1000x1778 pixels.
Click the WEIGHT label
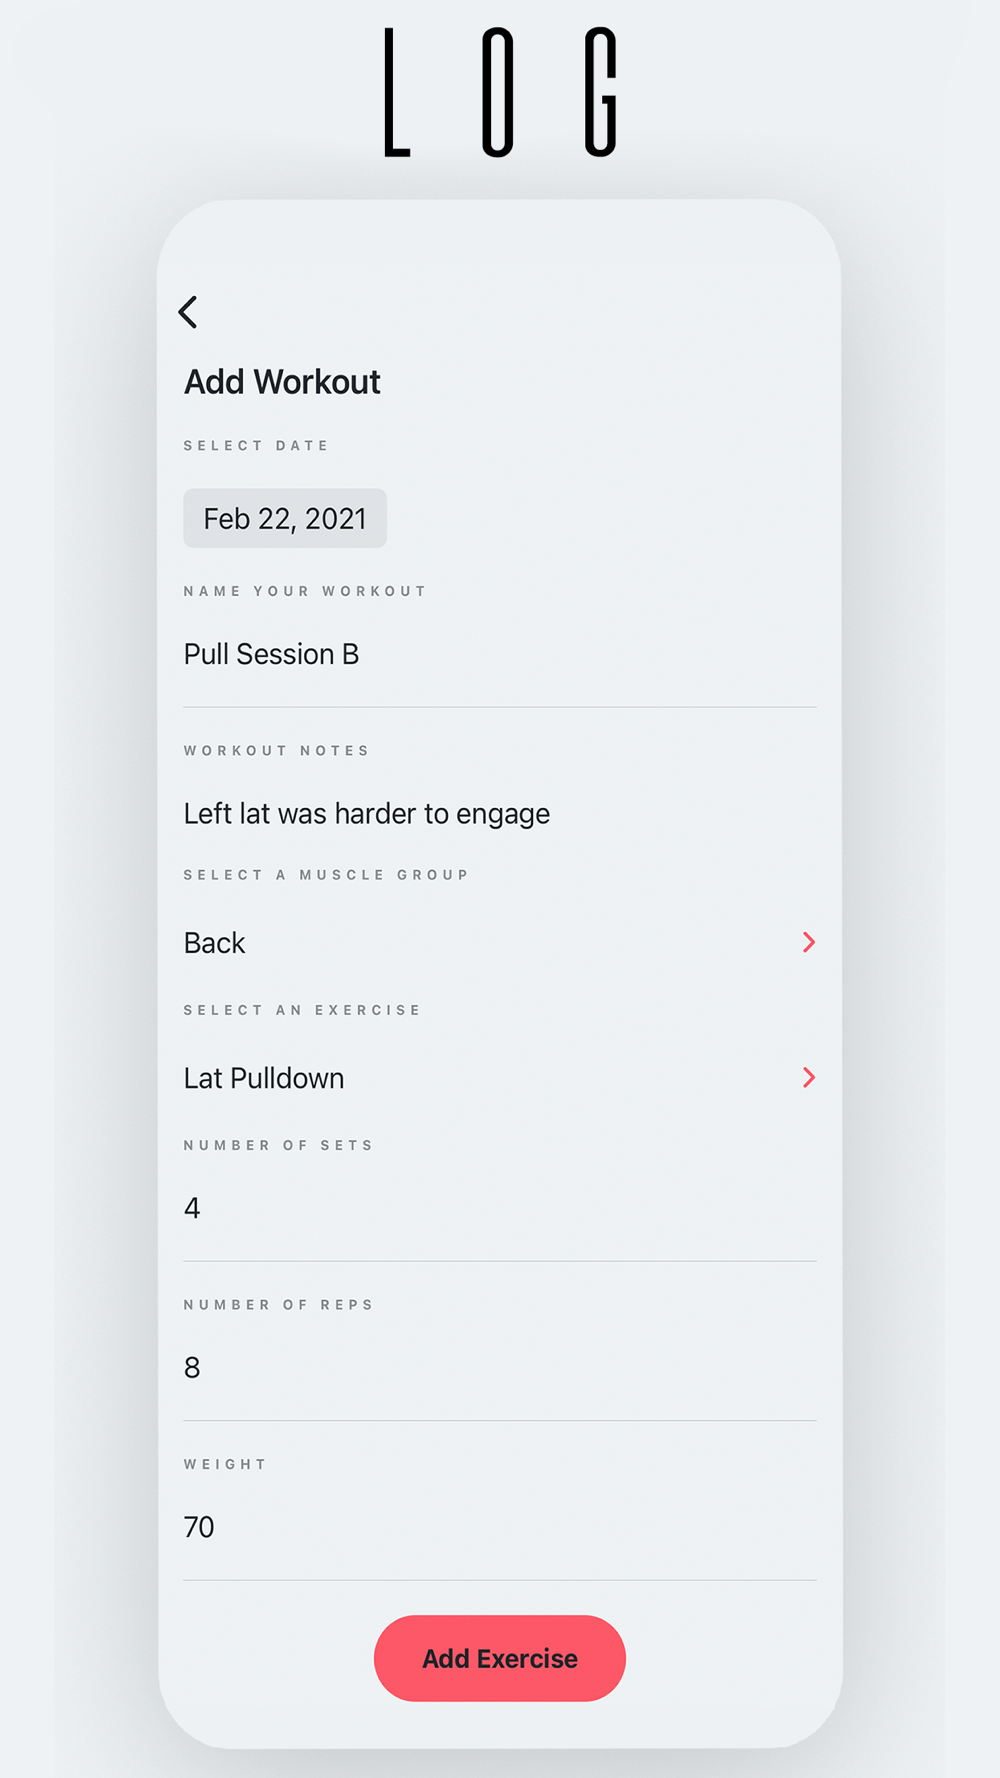pos(225,1464)
